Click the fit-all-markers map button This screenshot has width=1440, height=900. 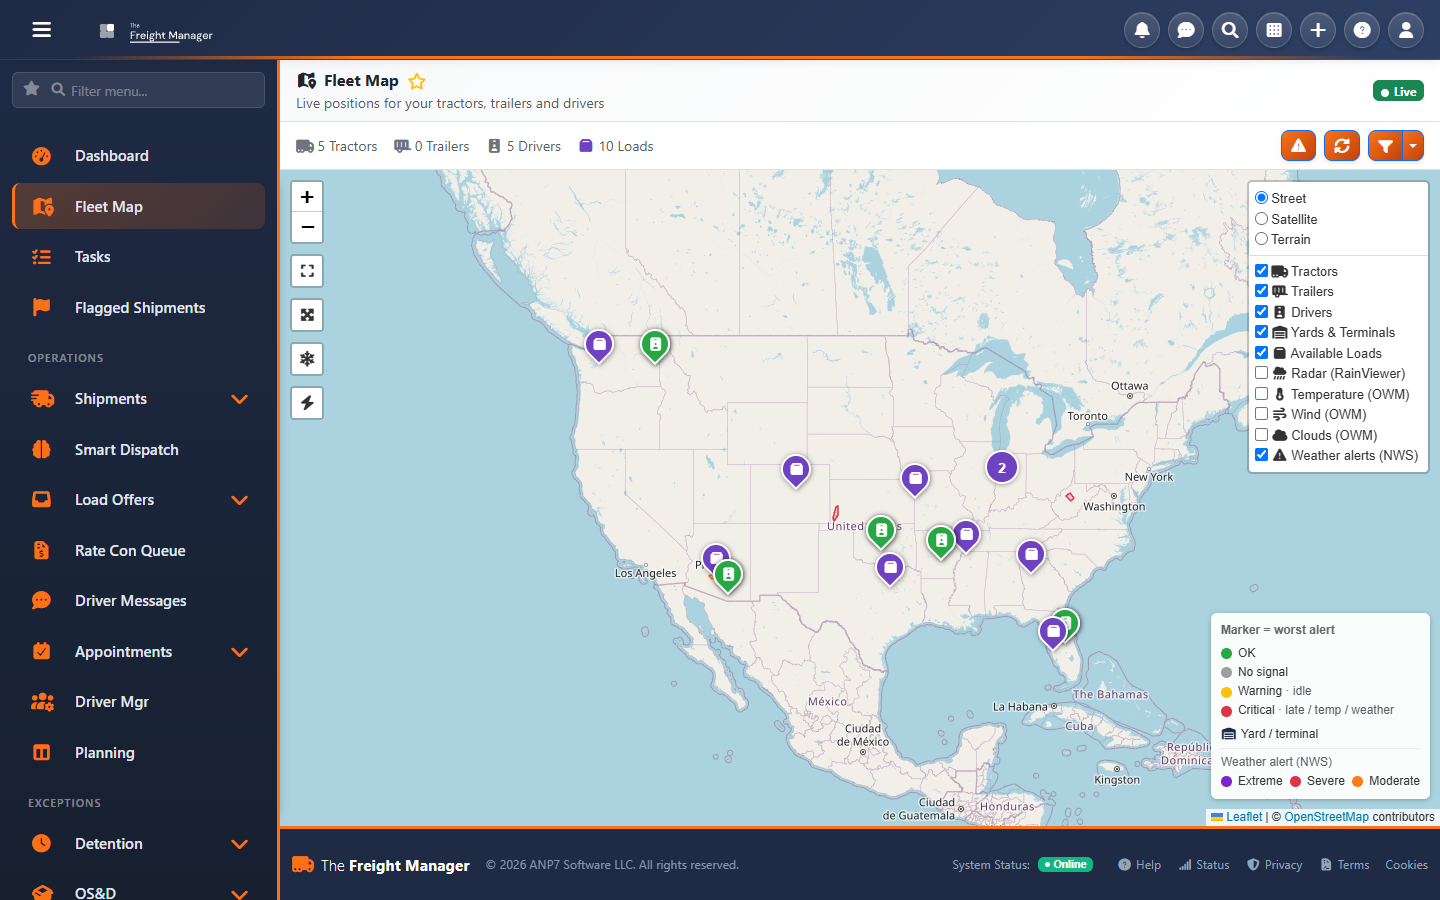point(307,315)
